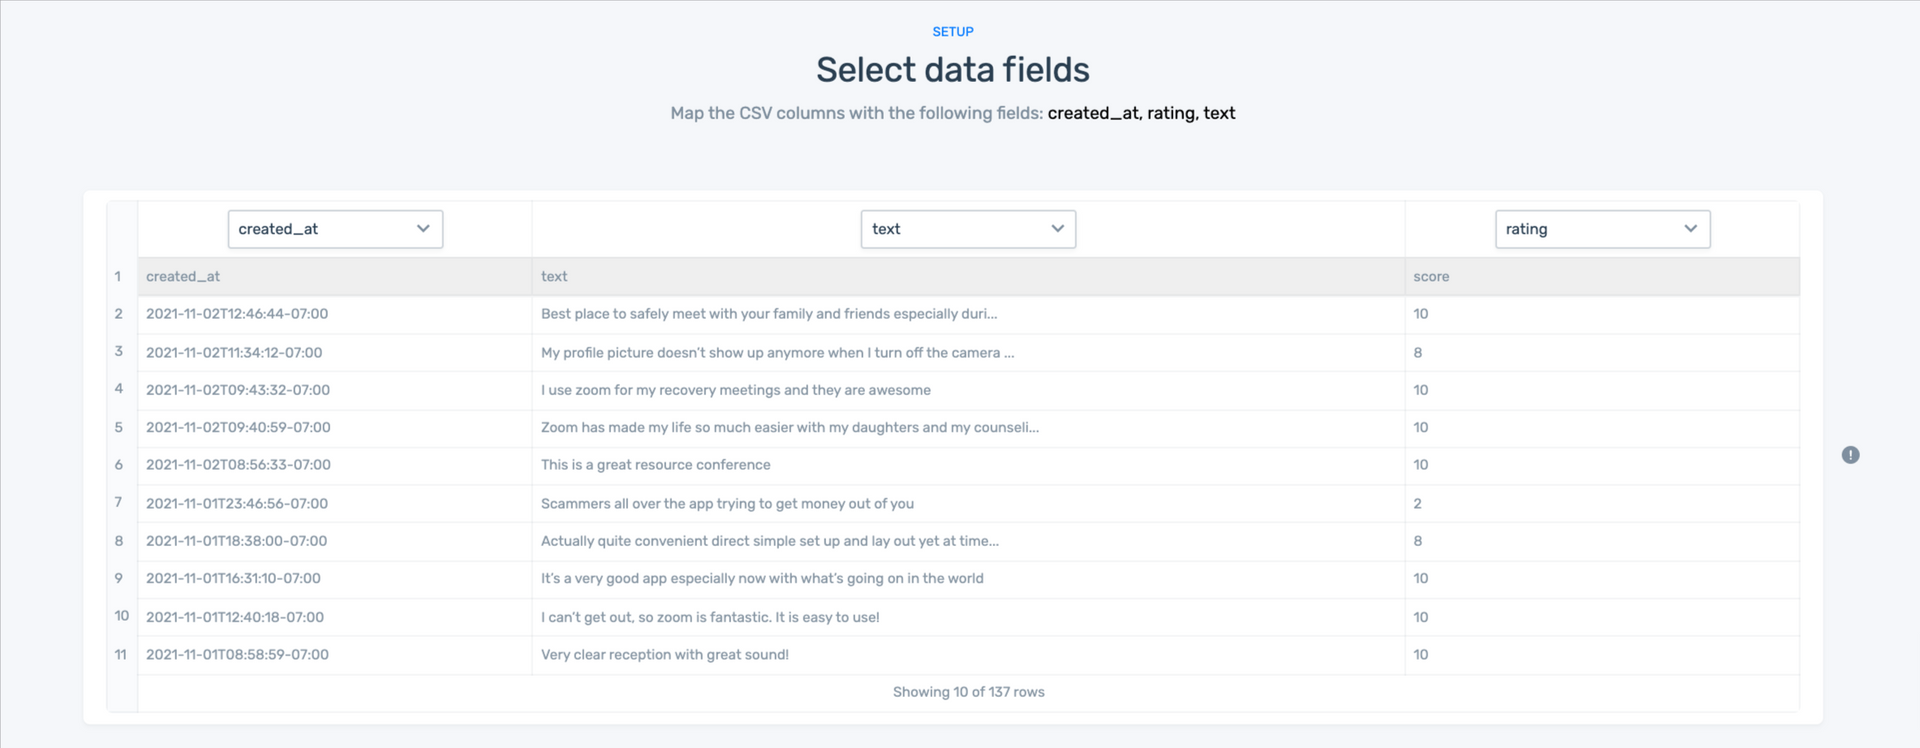Select the 'Best place to safely meet' review cell

(x=768, y=314)
